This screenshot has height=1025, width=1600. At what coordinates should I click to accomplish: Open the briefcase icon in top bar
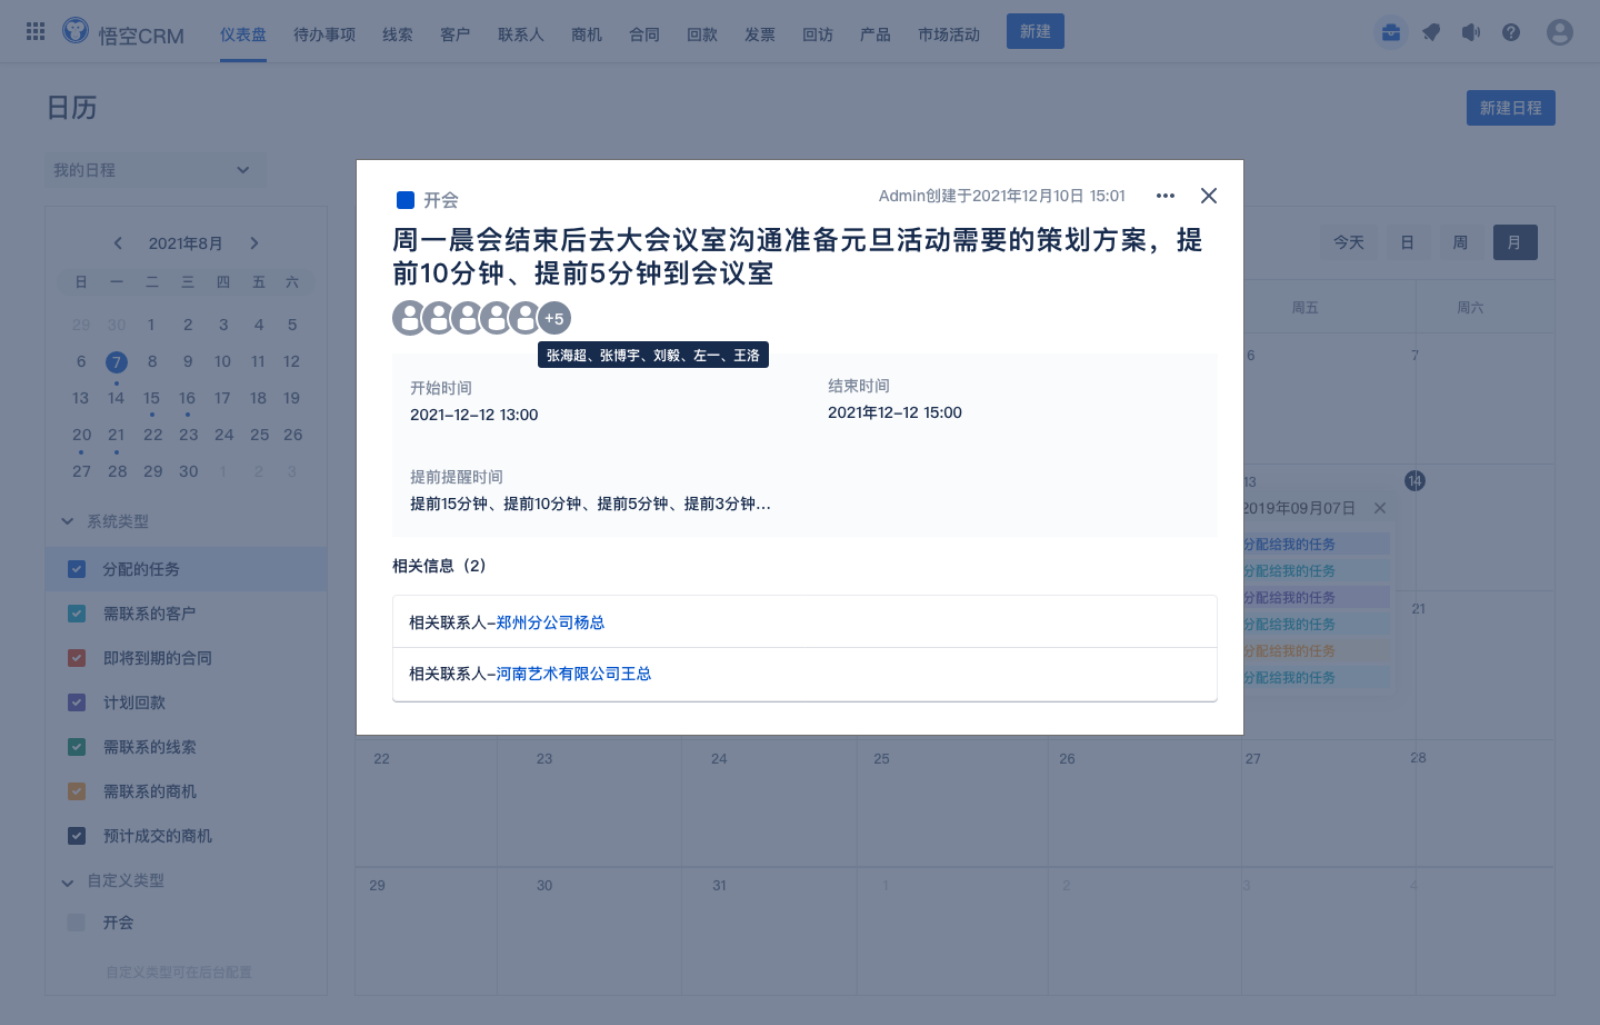[x=1390, y=33]
